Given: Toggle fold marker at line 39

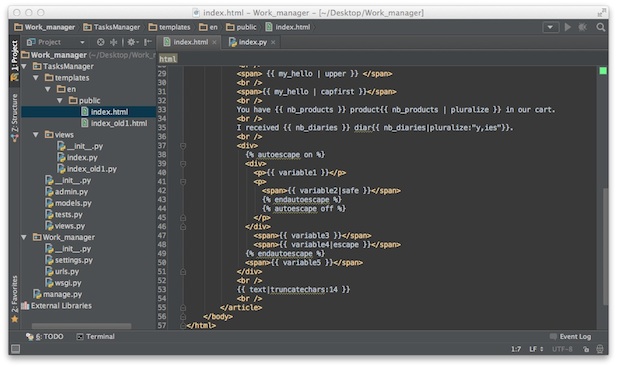Looking at the screenshot, I should click(183, 164).
